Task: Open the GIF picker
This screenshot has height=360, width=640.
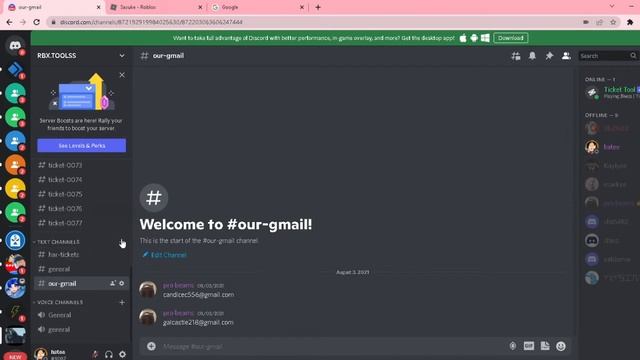Action: coord(529,346)
